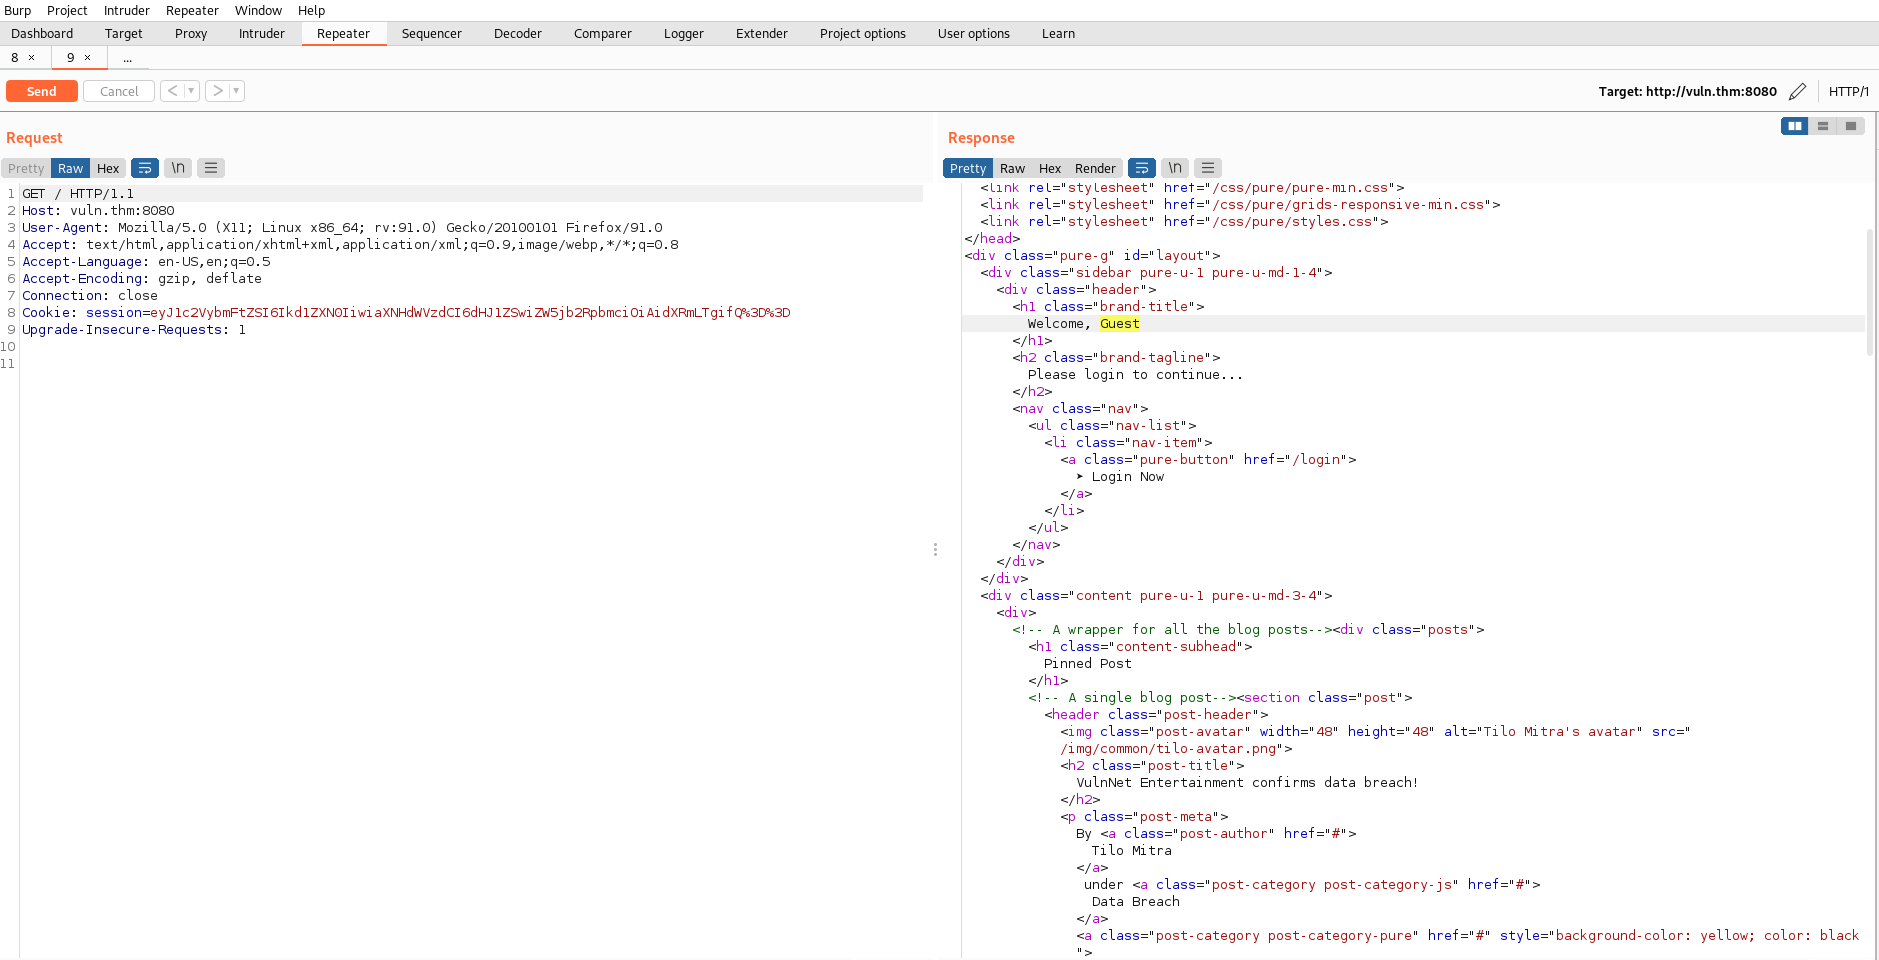1879x960 pixels.
Task: Click the Upgrade-Insecure-Requests header line
Action: click(x=134, y=330)
